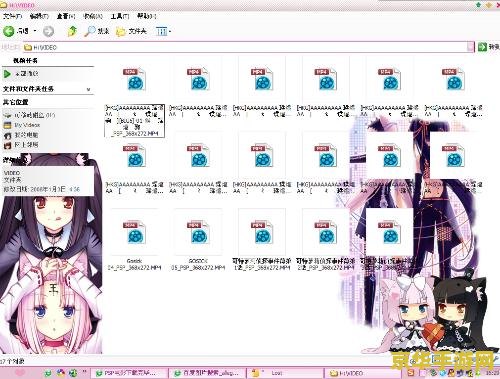Image resolution: width=500 pixels, height=379 pixels.
Task: Switch to the PSP taskbar window button
Action: click(129, 373)
